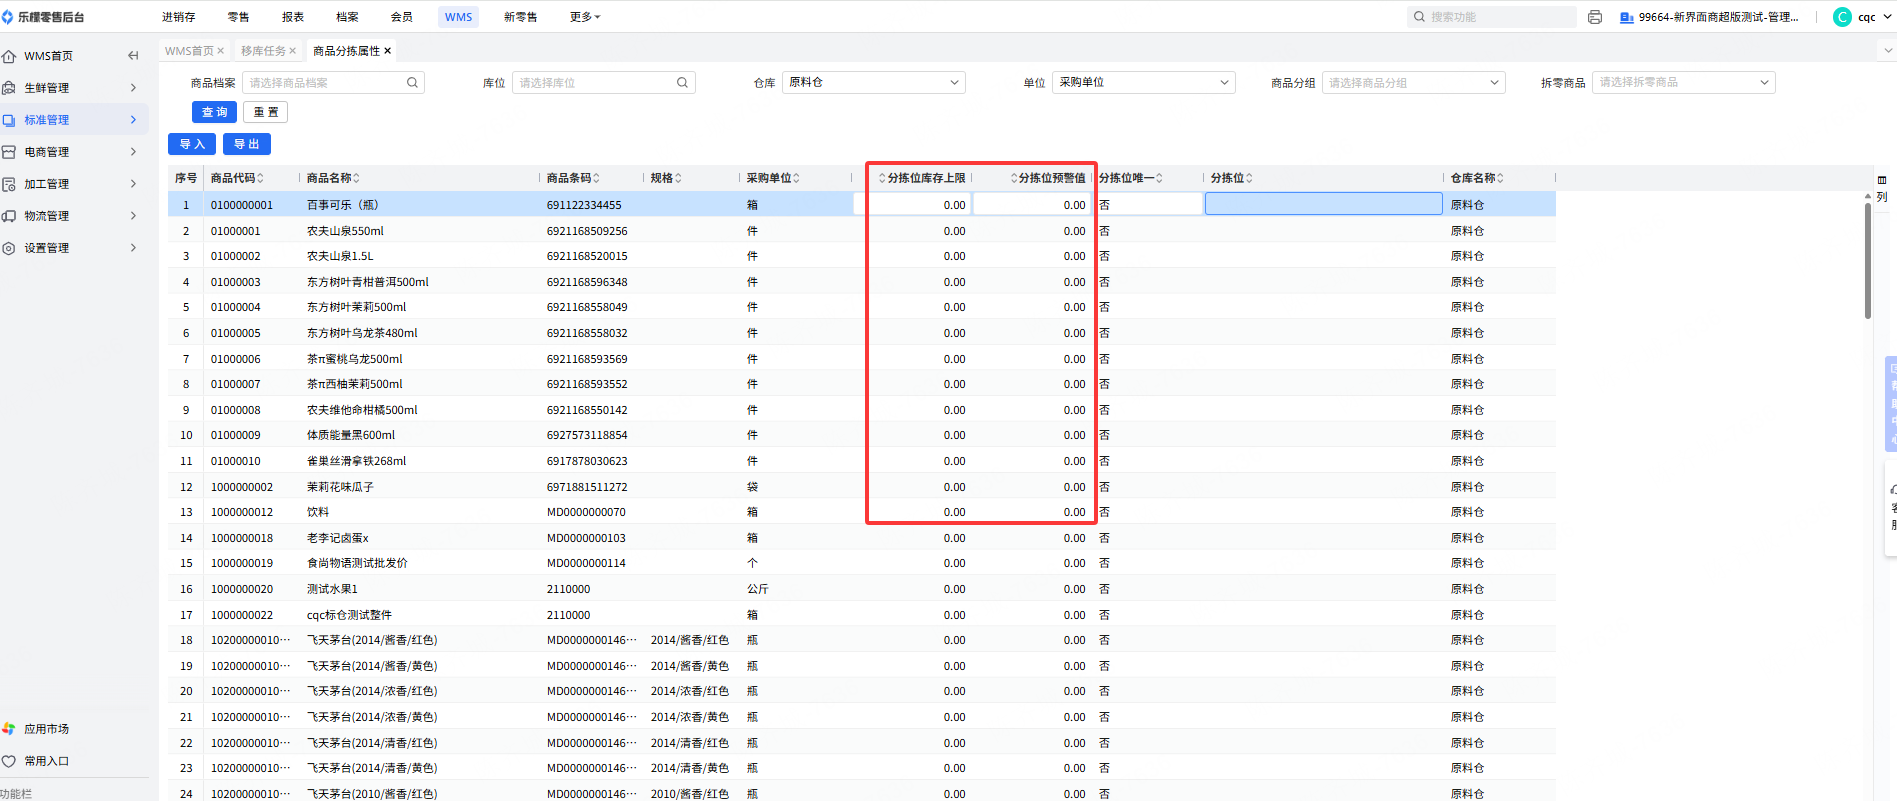Image resolution: width=1897 pixels, height=801 pixels.
Task: Click the 重置 button
Action: pyautogui.click(x=265, y=113)
